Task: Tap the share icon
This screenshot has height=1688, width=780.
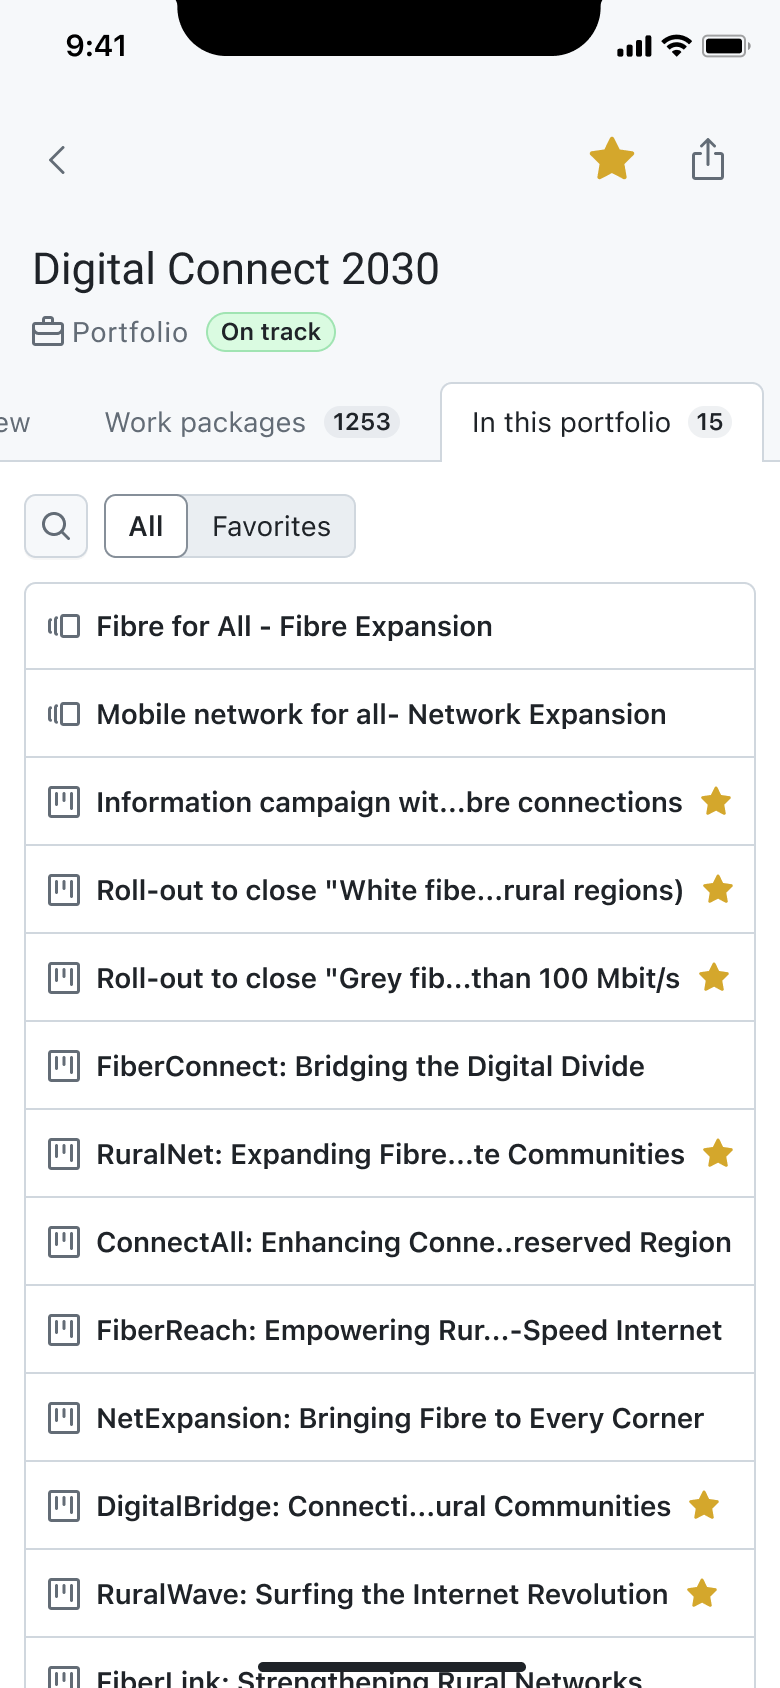Action: click(708, 159)
